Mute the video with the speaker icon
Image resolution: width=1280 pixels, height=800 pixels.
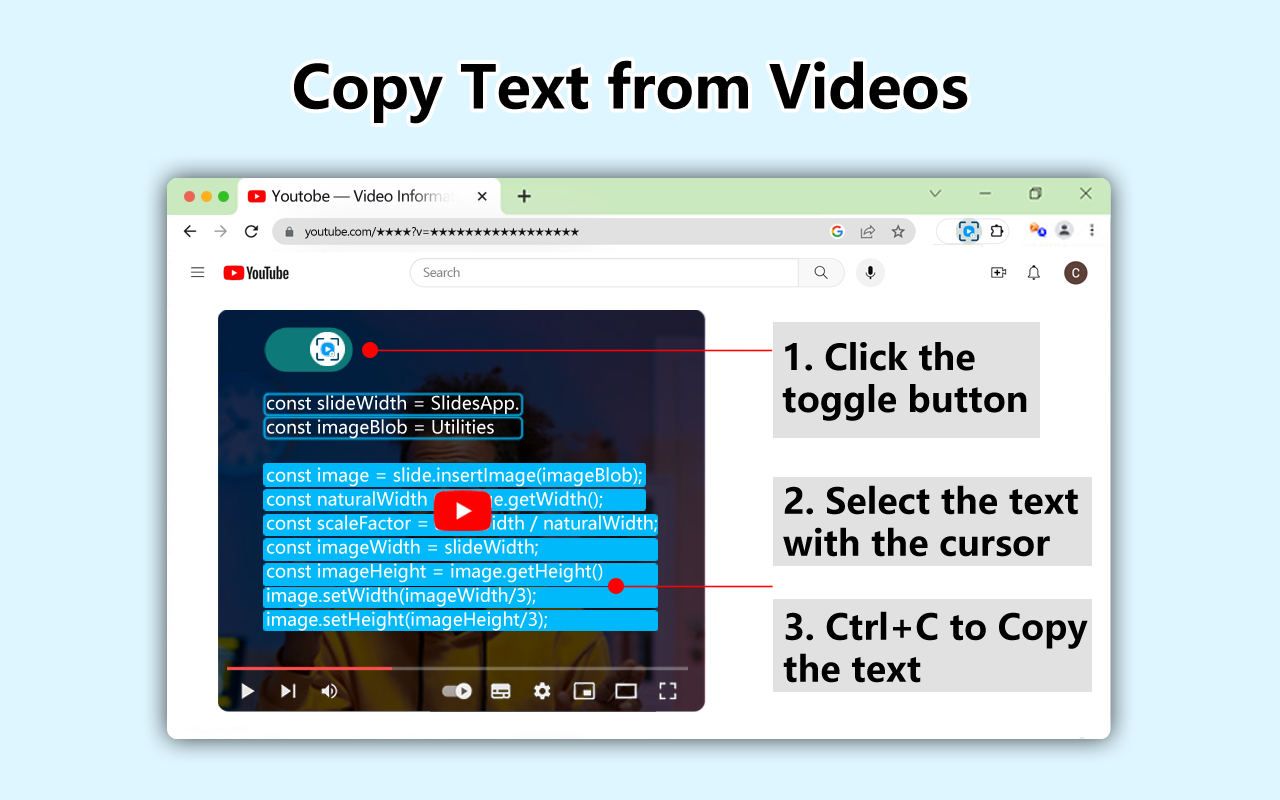tap(329, 691)
